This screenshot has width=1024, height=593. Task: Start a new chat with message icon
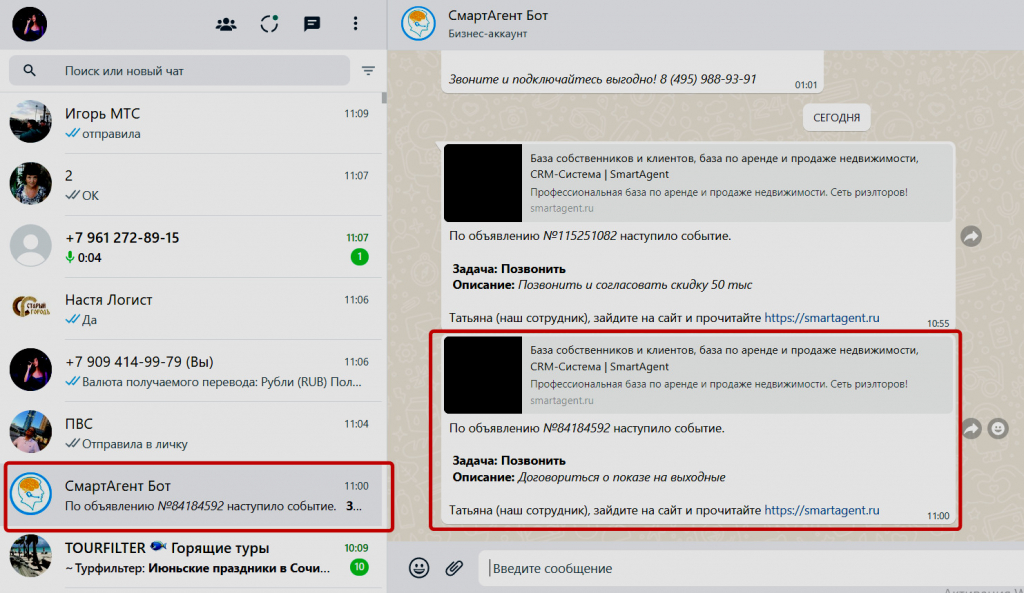[312, 24]
